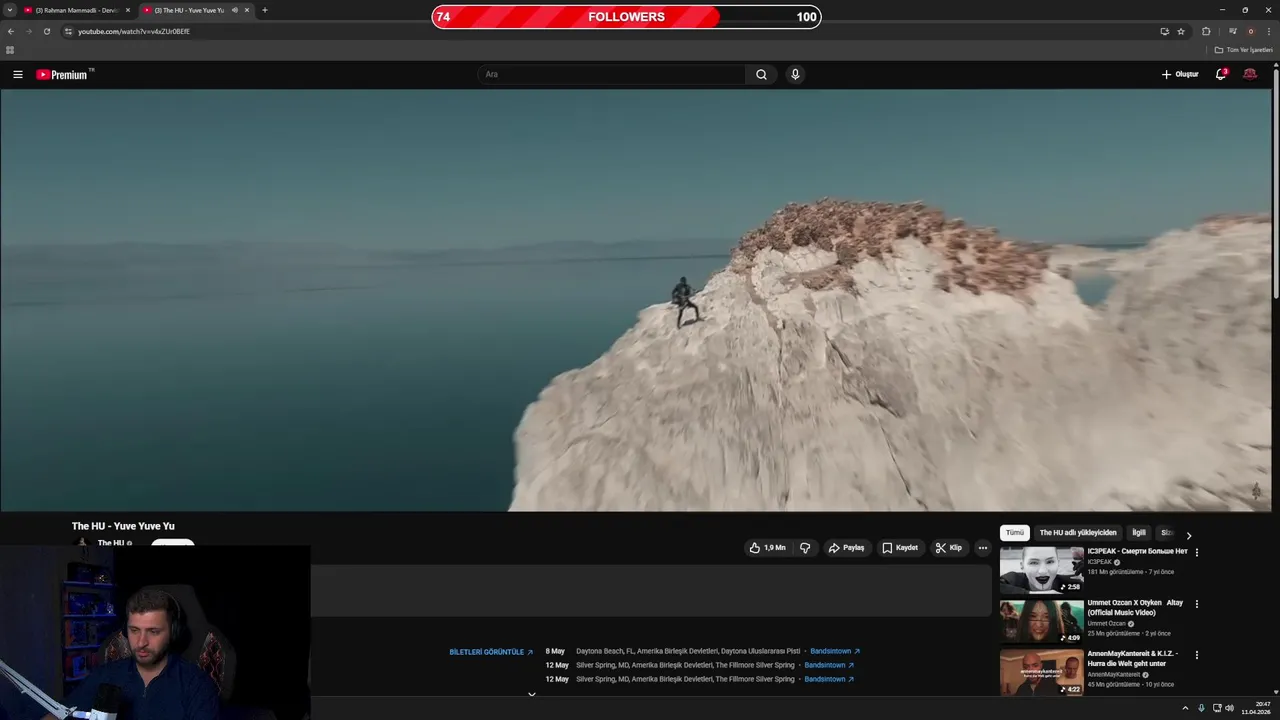This screenshot has width=1280, height=720.
Task: Select the The HU adlı yükleyiciden chip
Action: click(x=1078, y=533)
